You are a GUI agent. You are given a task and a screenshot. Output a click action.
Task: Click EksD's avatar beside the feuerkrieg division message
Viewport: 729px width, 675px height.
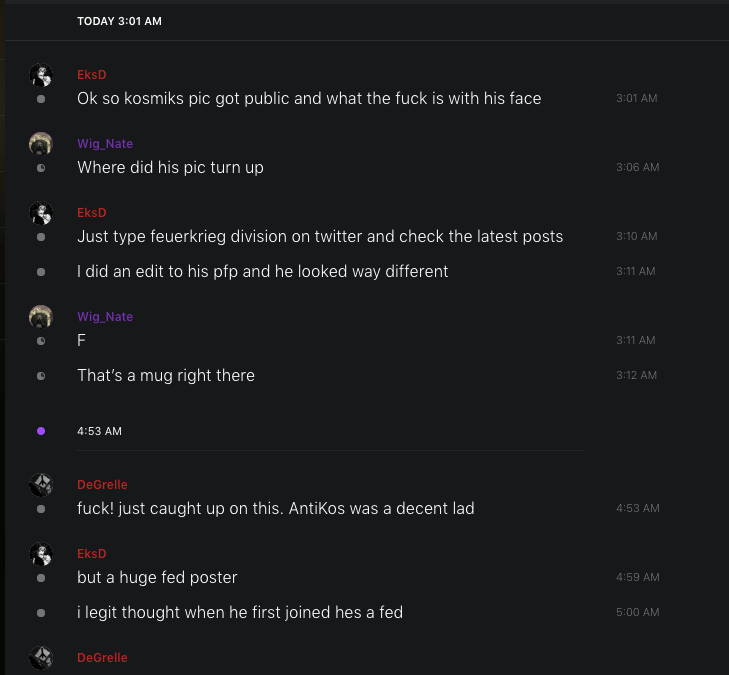pos(40,213)
